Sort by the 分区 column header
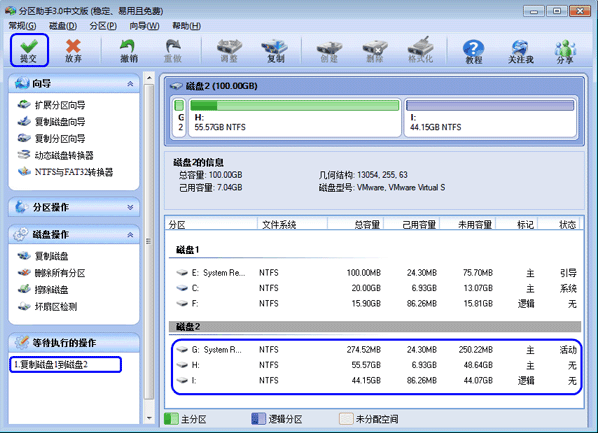Image resolution: width=598 pixels, height=435 pixels. pyautogui.click(x=212, y=225)
